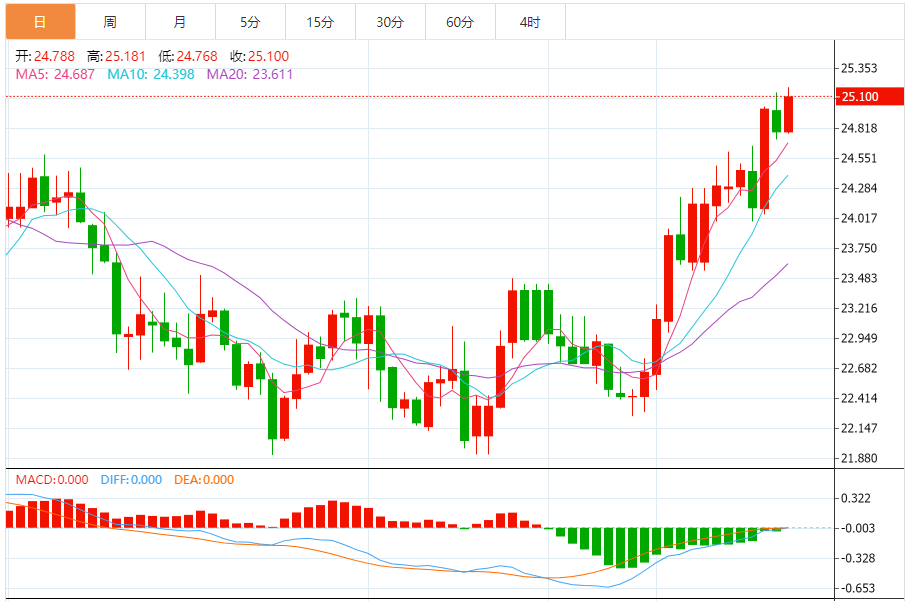Click the -0.003 MACD axis label
This screenshot has height=601, width=911.
(858, 528)
